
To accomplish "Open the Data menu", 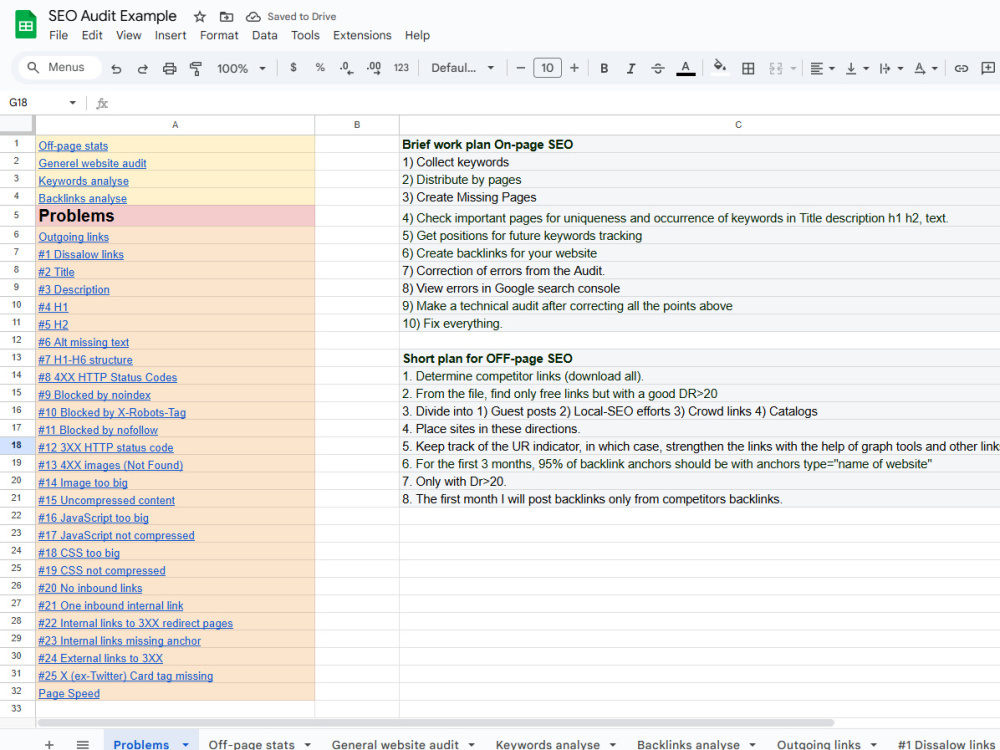I will click(x=265, y=35).
